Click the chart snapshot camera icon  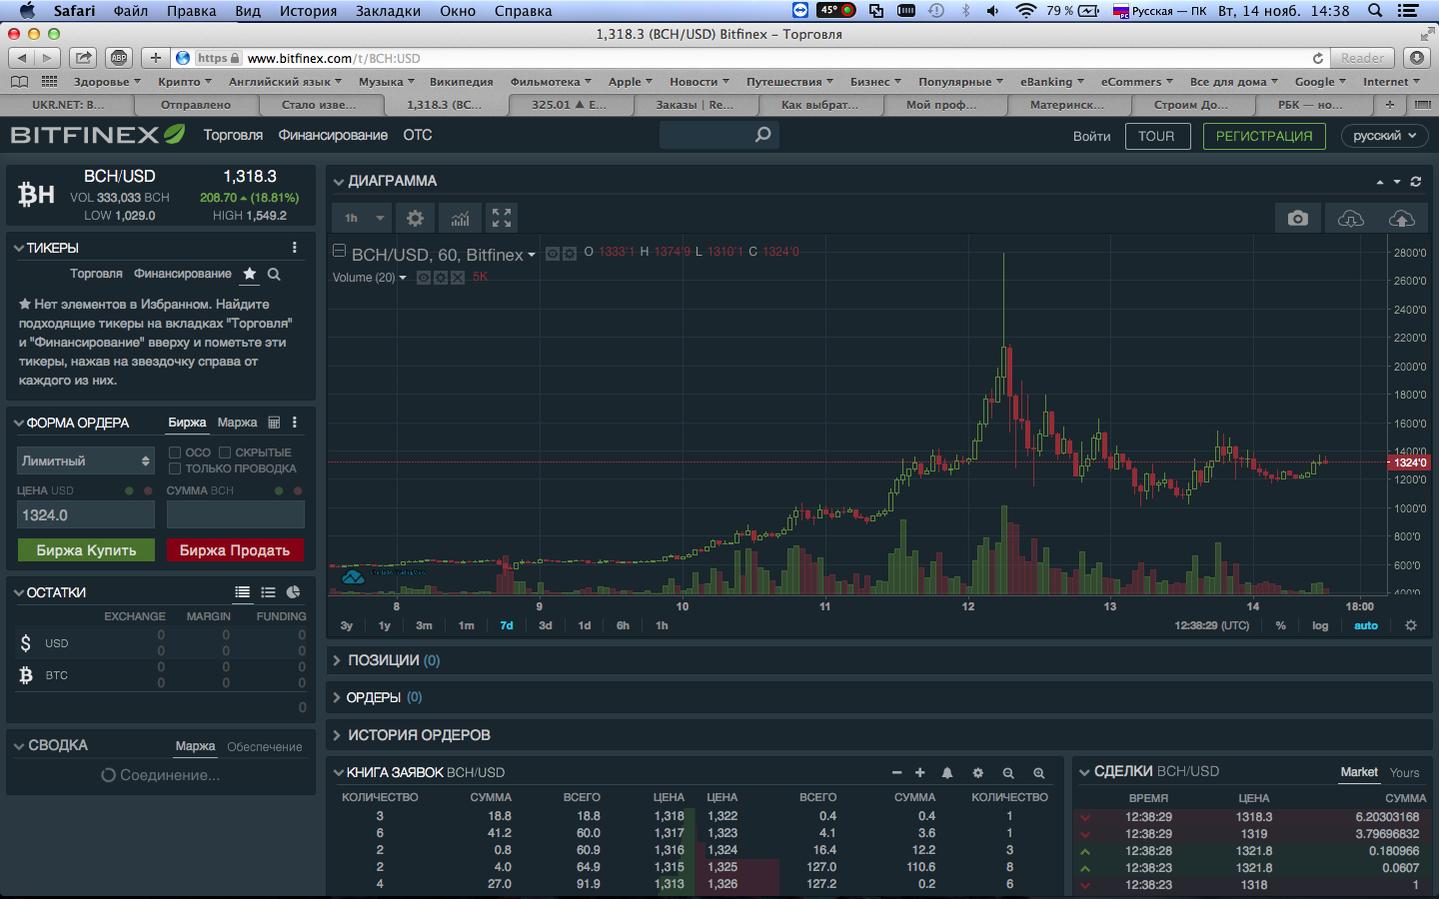click(1297, 218)
